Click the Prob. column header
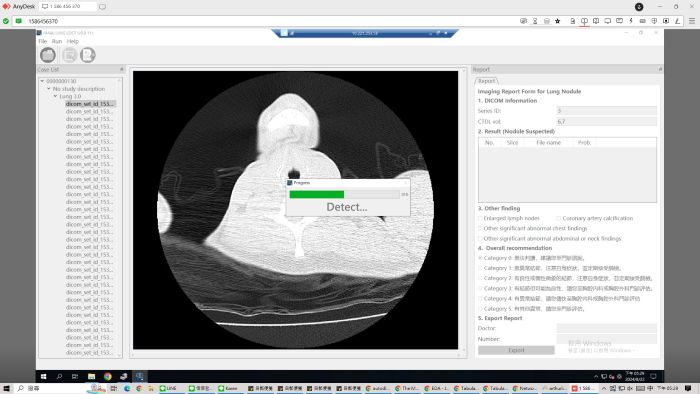Image resolution: width=700 pixels, height=394 pixels. pos(584,143)
